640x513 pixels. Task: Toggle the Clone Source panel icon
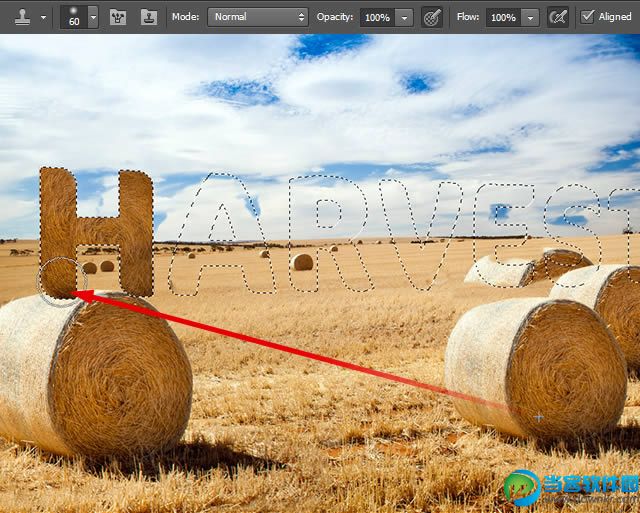149,17
